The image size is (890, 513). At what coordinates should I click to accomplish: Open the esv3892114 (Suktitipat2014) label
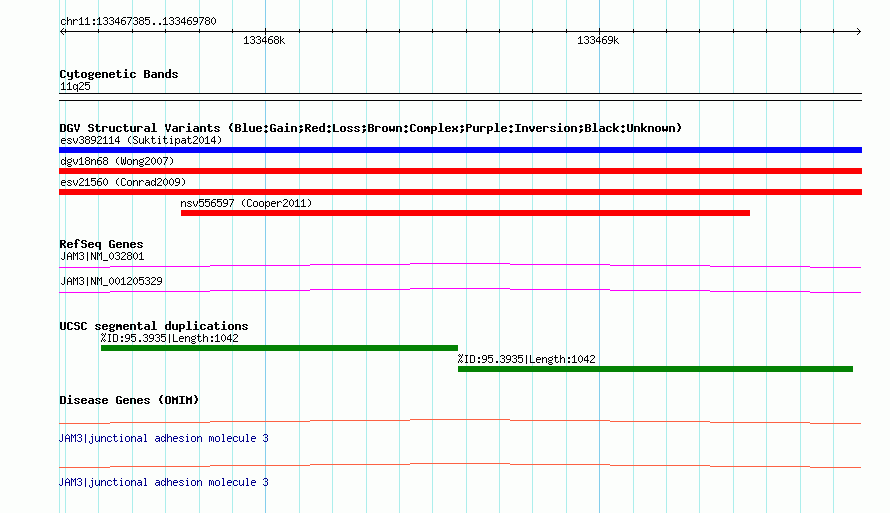click(x=141, y=140)
